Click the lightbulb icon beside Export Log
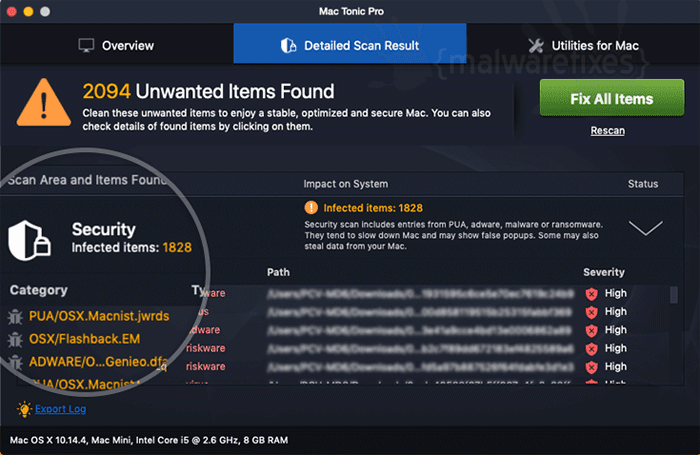Screen dimensions: 700x455 (x=24, y=409)
